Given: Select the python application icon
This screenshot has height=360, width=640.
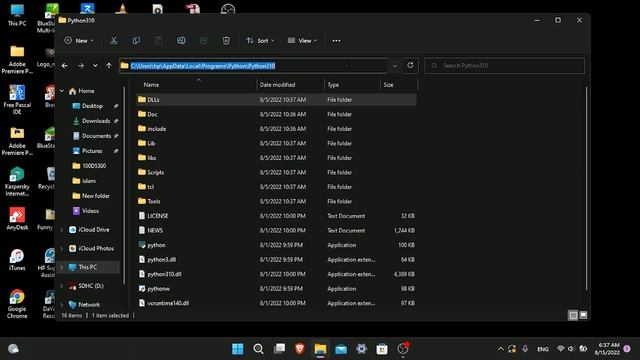Looking at the screenshot, I should (x=142, y=245).
